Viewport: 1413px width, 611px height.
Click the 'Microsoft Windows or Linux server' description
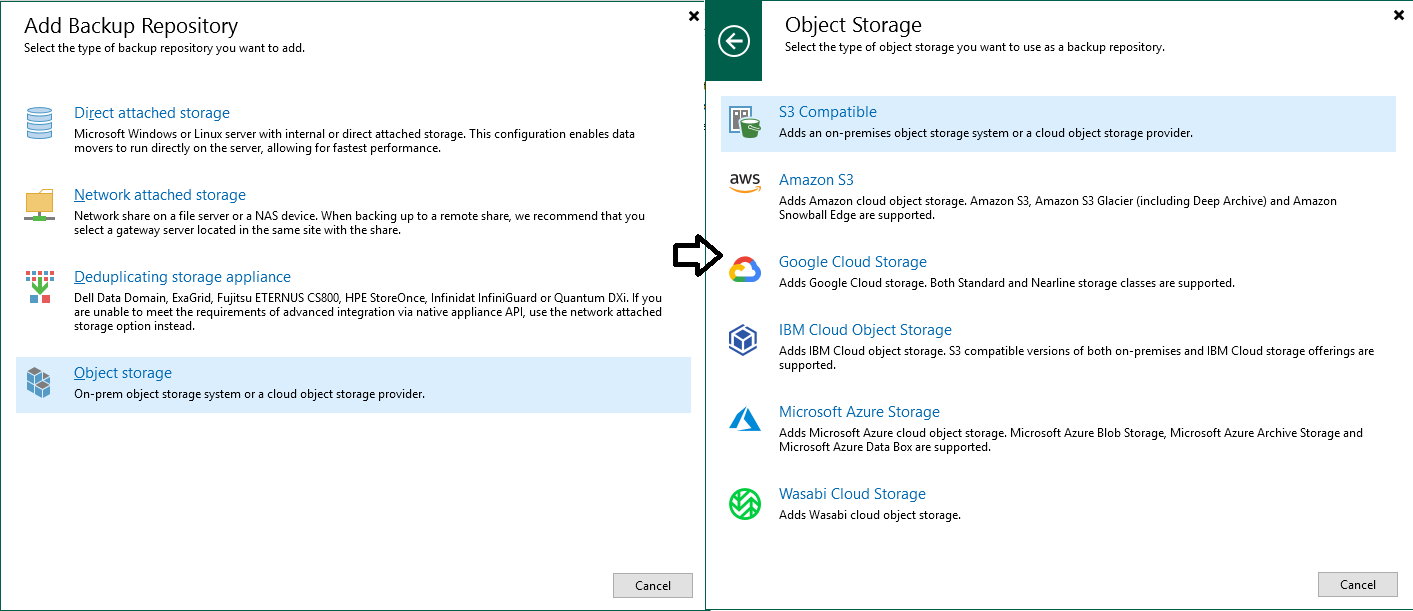355,141
